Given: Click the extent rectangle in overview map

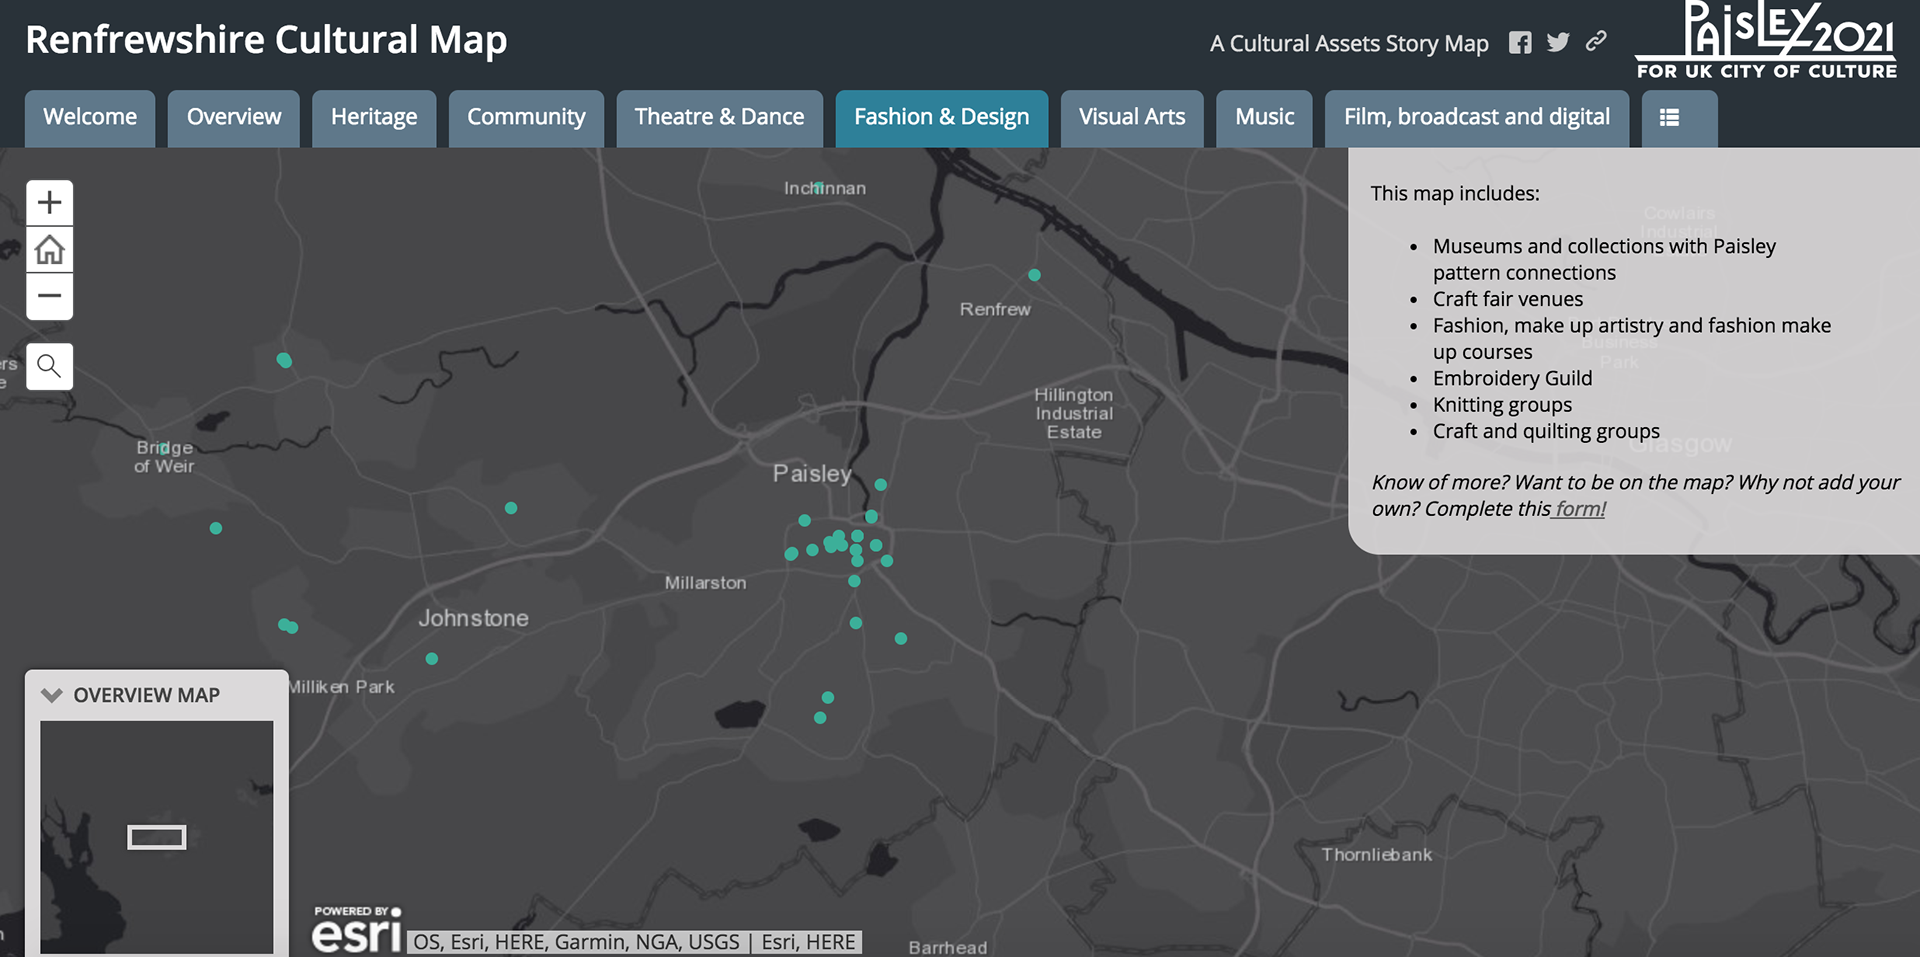Looking at the screenshot, I should pos(157,837).
